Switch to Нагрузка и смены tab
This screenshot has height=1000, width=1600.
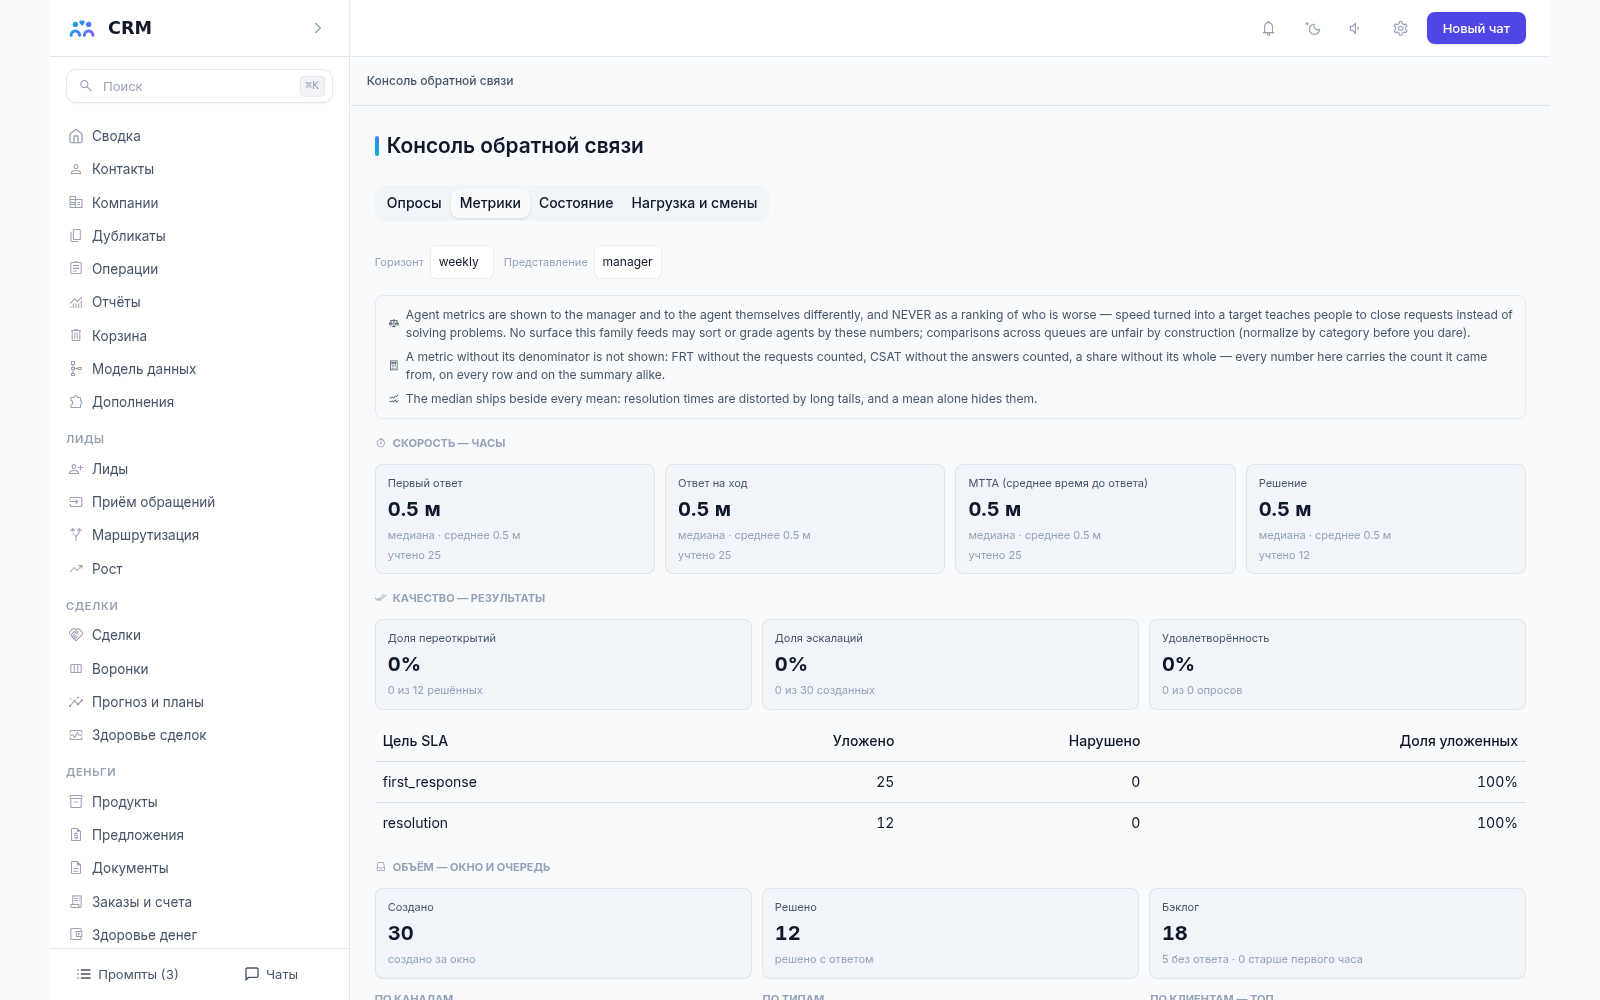694,203
